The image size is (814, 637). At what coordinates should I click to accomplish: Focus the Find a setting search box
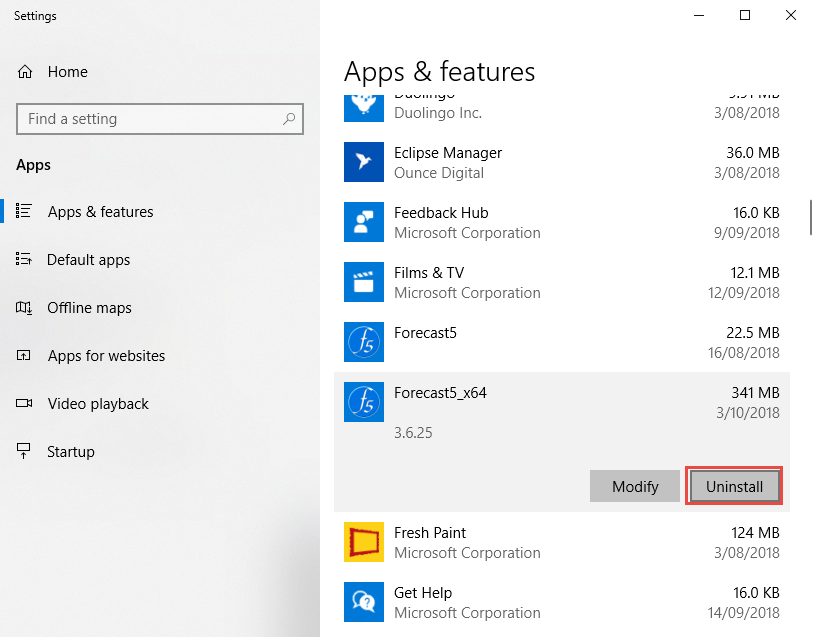(160, 119)
